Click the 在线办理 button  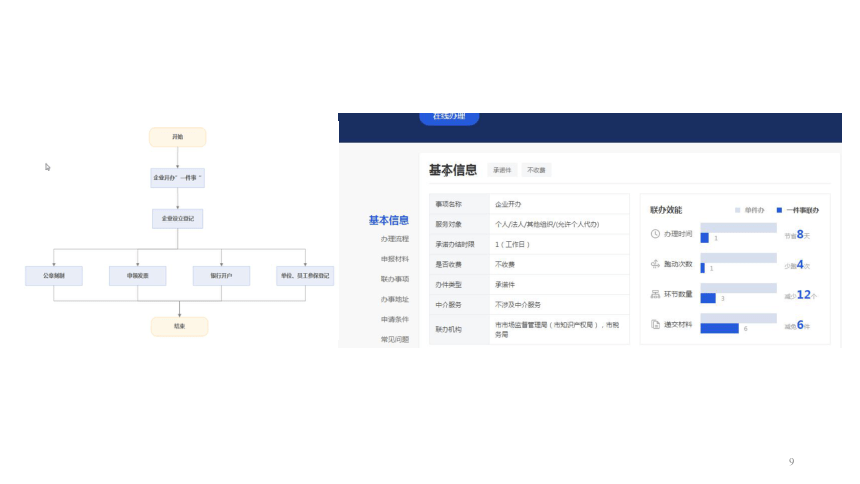click(449, 117)
